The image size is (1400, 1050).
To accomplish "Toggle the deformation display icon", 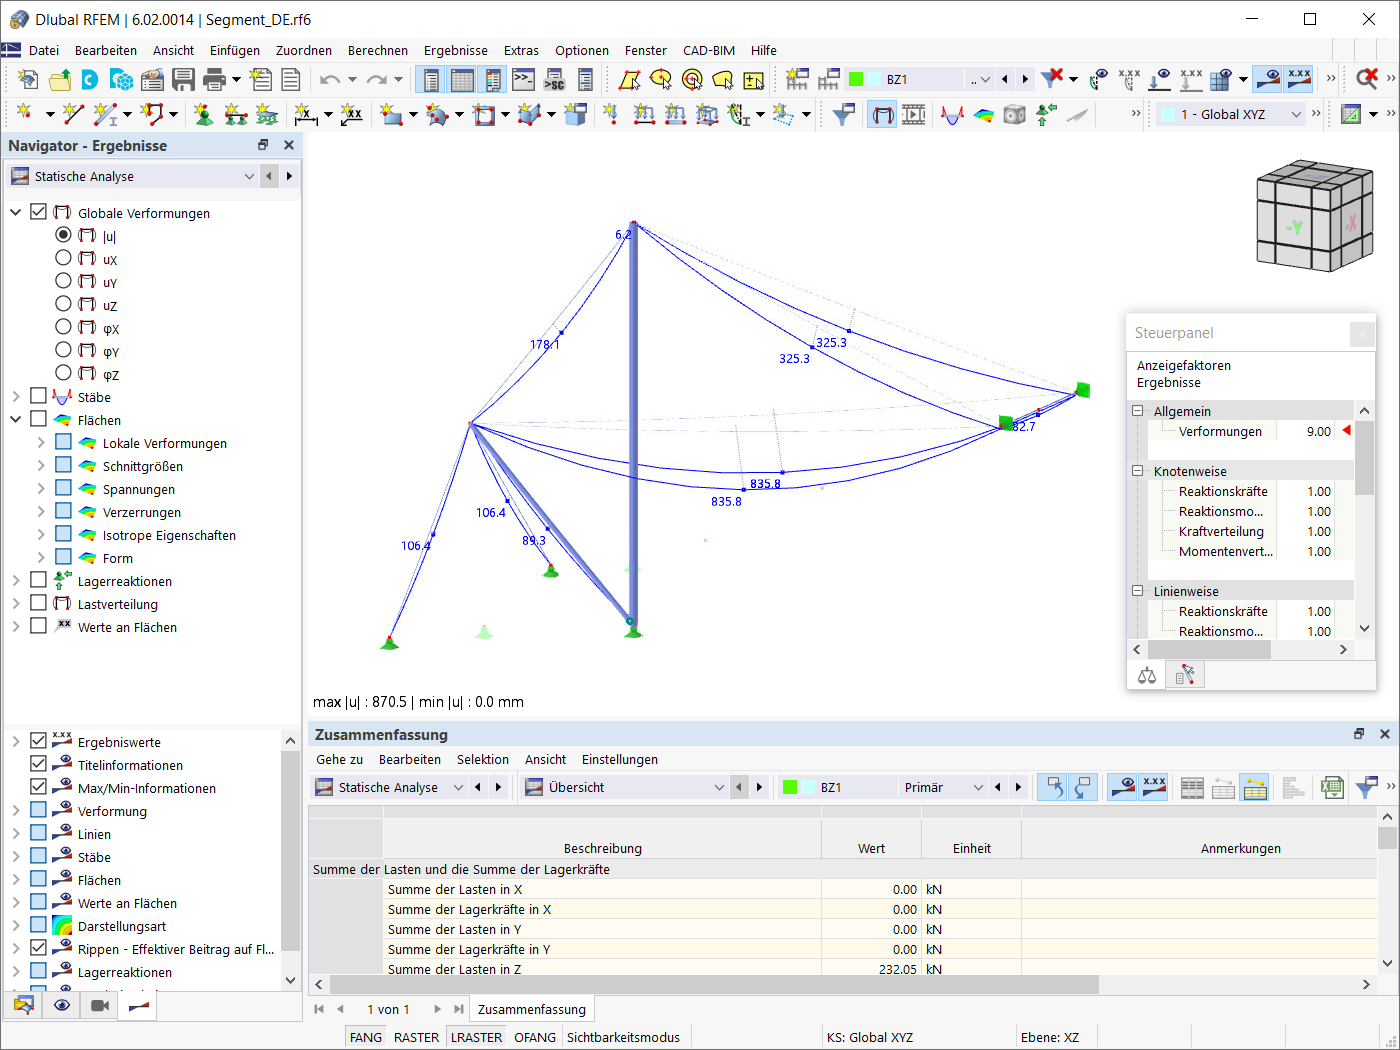I will coord(881,115).
